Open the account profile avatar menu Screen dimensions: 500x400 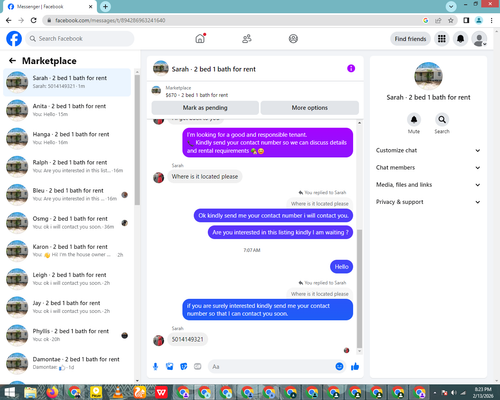click(x=479, y=39)
